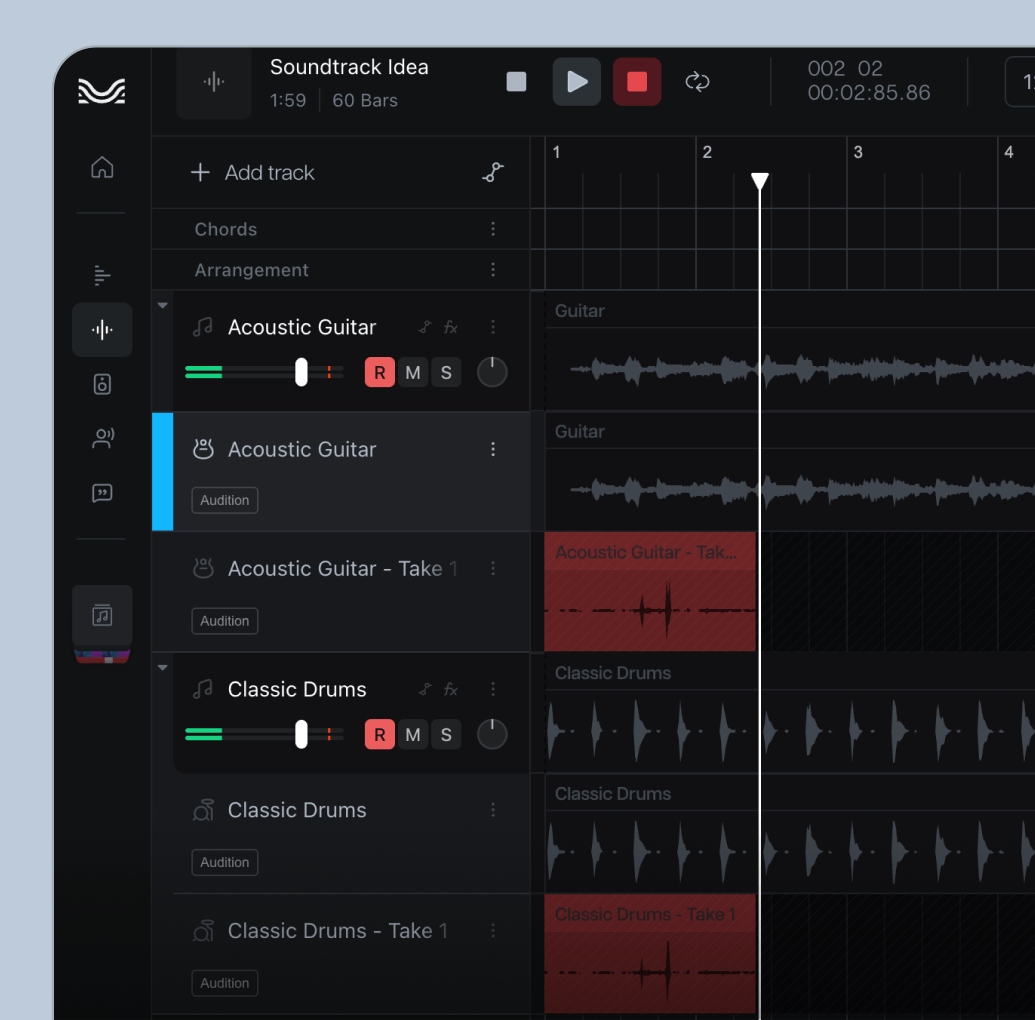Click the guitar icon of selected Acoustic Guitar lane

(x=203, y=449)
